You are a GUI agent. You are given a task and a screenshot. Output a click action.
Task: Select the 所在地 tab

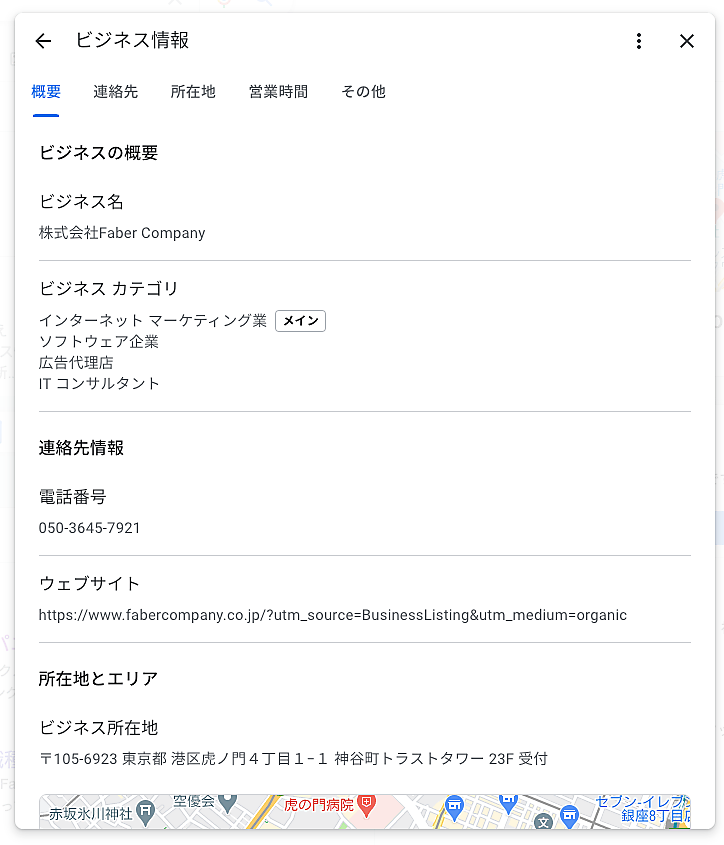pyautogui.click(x=193, y=92)
